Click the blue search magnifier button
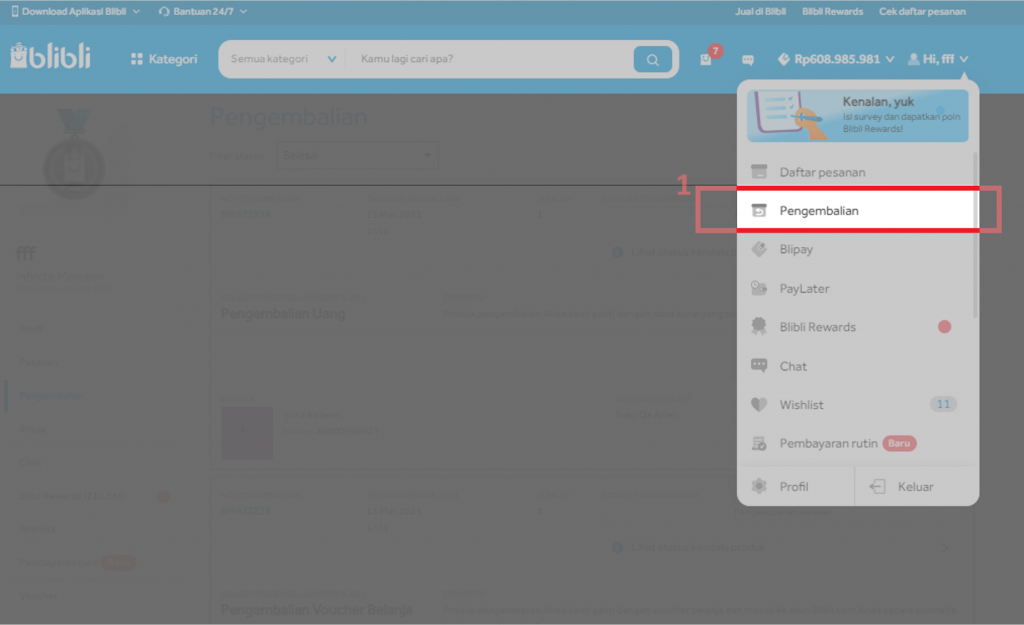1024x625 pixels. click(652, 59)
